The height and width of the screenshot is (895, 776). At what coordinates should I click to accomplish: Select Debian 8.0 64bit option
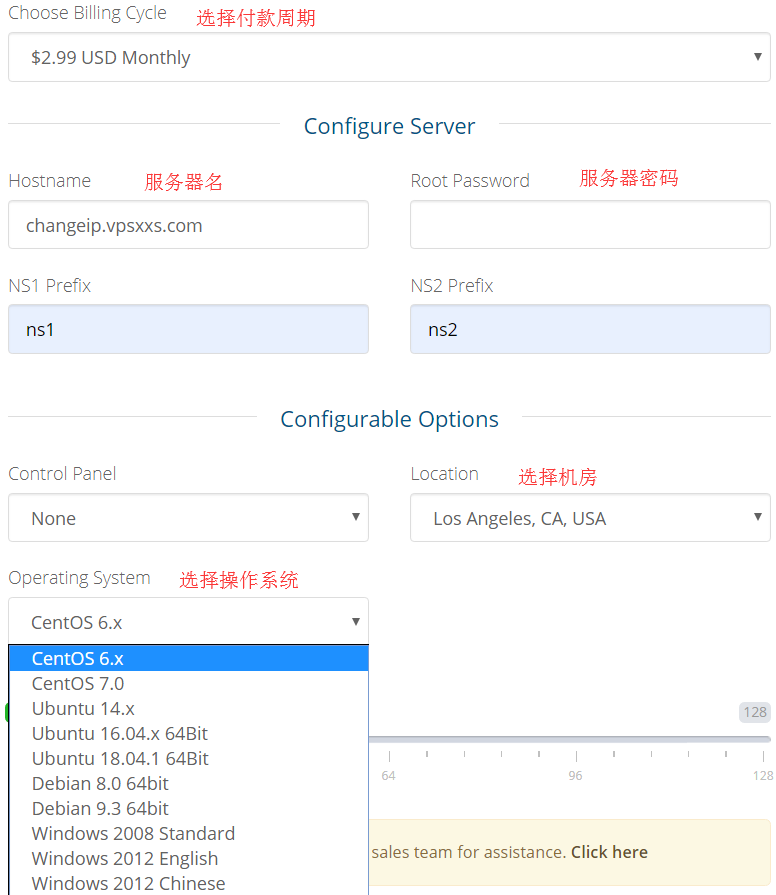point(189,784)
